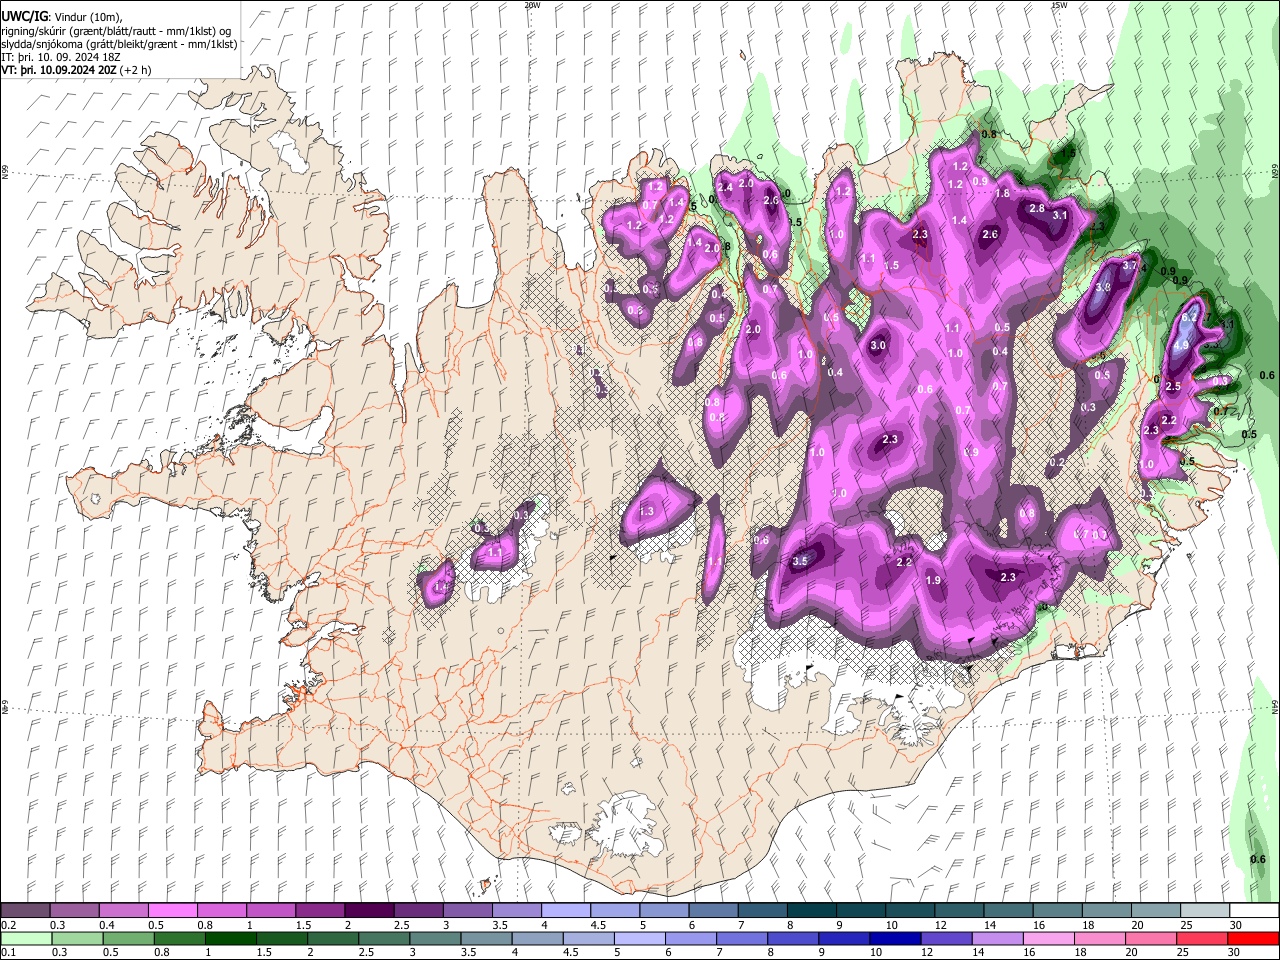The width and height of the screenshot is (1280, 960).
Task: Click the 0.1 label under the rain legend
Action: tap(8, 953)
